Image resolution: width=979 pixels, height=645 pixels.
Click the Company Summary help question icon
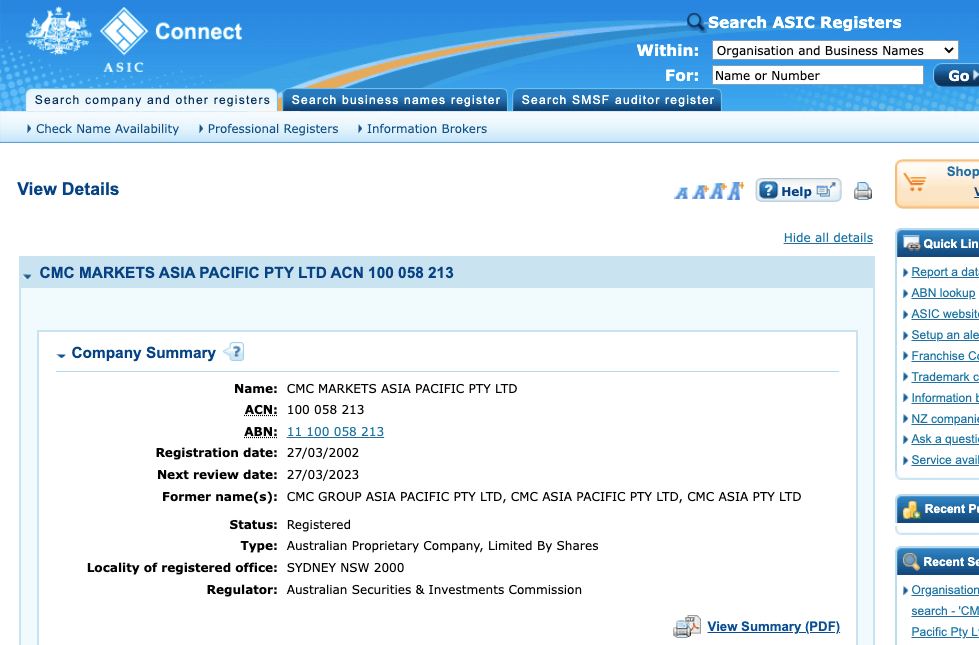click(234, 352)
